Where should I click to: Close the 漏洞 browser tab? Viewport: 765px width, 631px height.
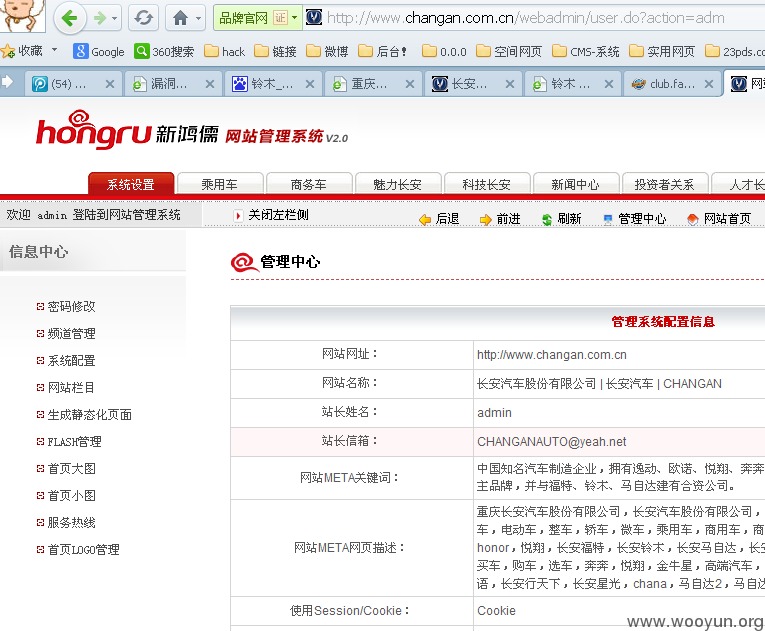pos(210,84)
